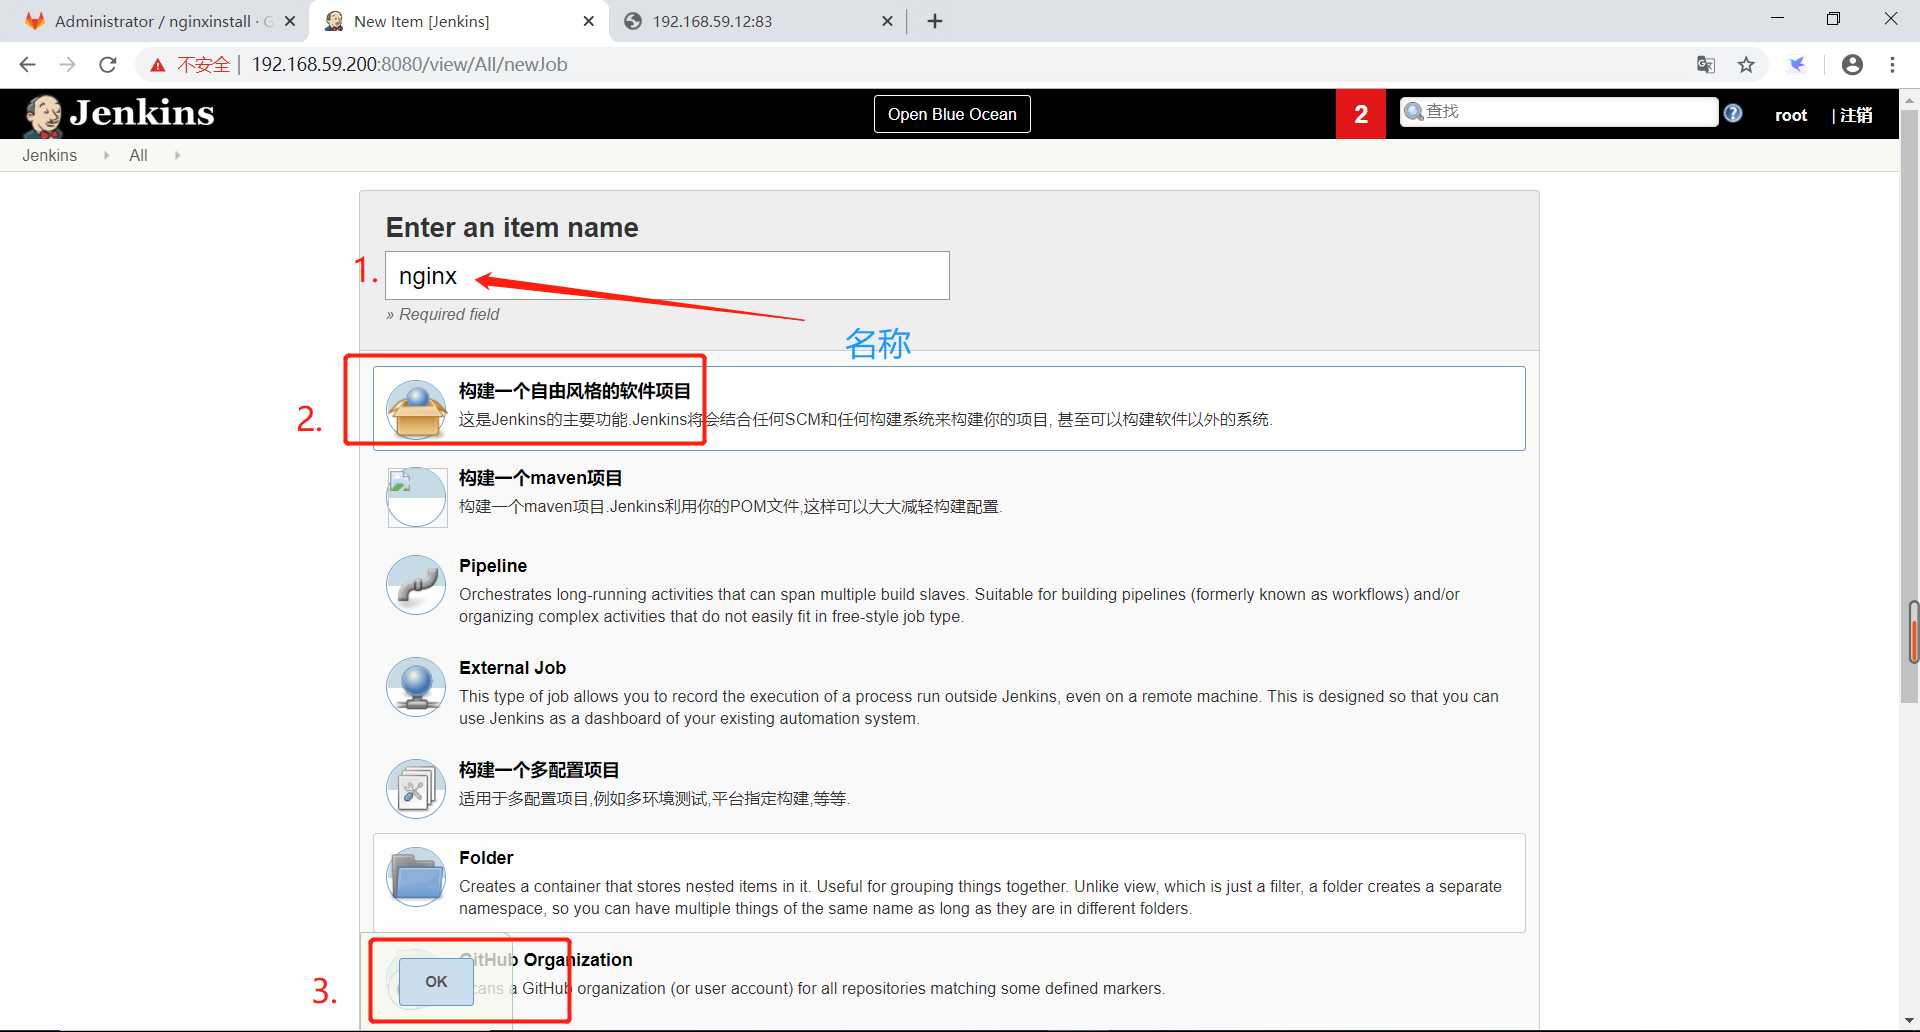Select 构建一个自由风格的软件项目 item type
Screen dimensions: 1920x1032
click(949, 408)
